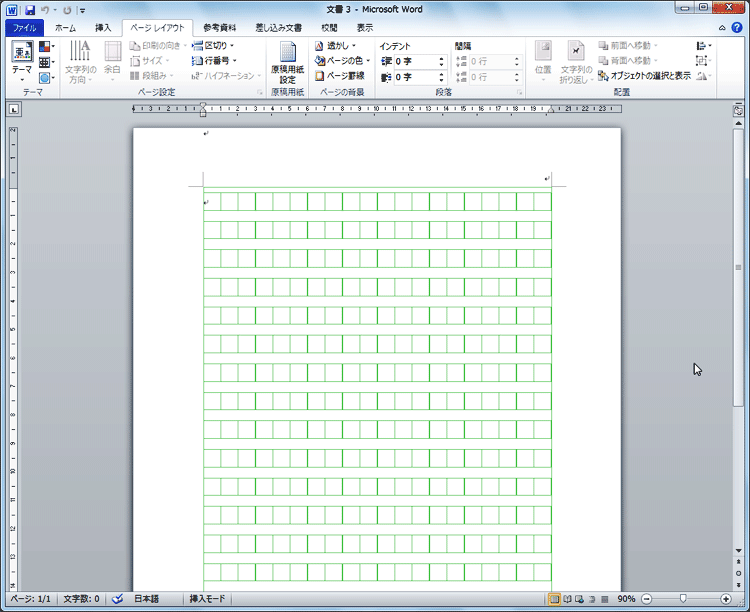Click 位置 position button
750x612 pixels.
point(543,62)
